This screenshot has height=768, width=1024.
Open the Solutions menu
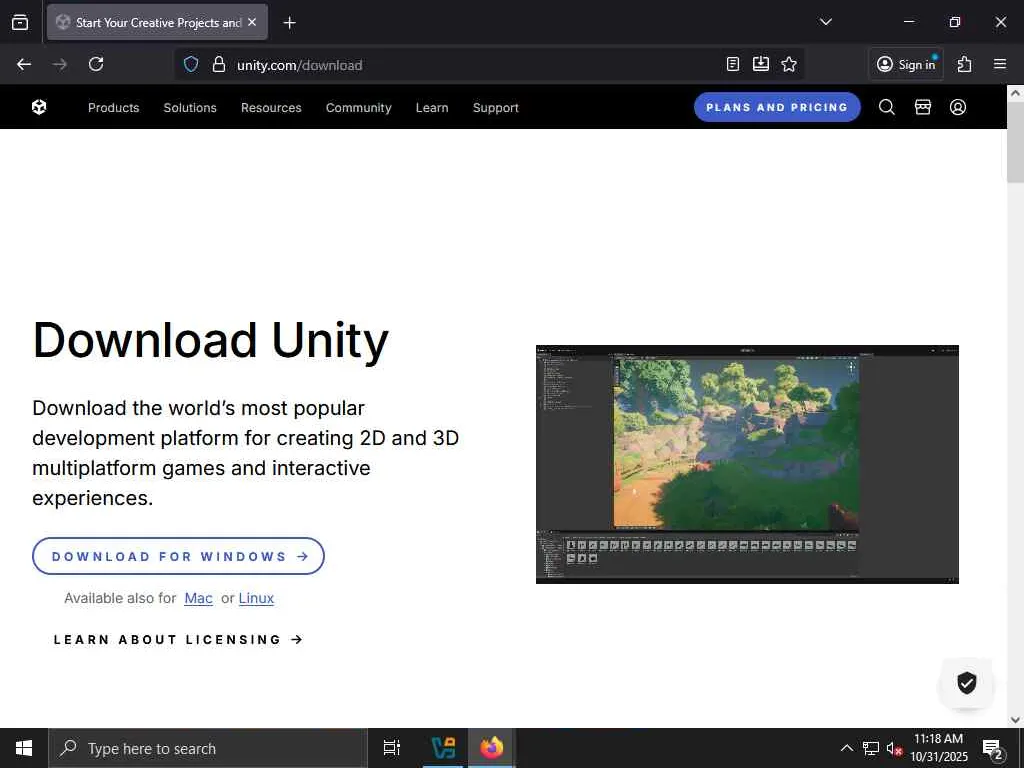click(190, 108)
